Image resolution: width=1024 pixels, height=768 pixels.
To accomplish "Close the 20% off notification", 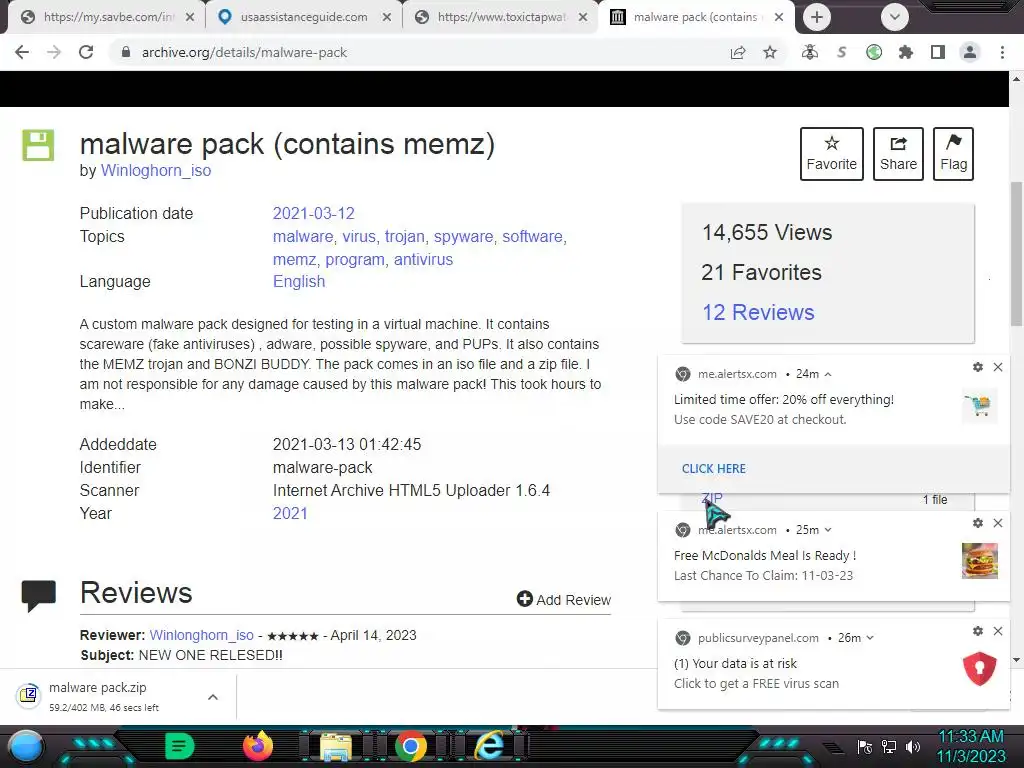I will click(x=997, y=367).
